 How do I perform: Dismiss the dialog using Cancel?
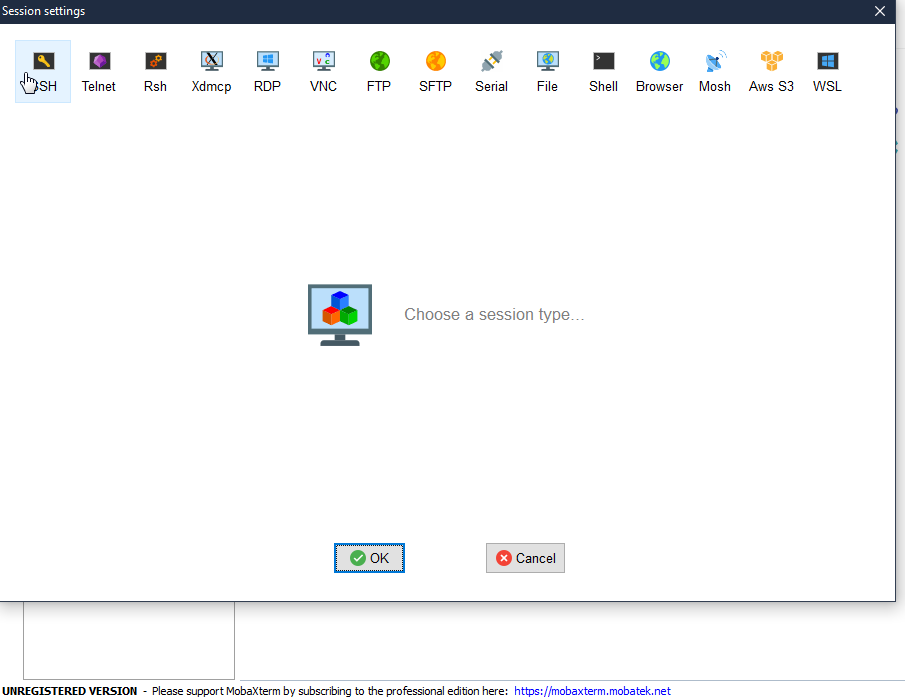point(525,558)
